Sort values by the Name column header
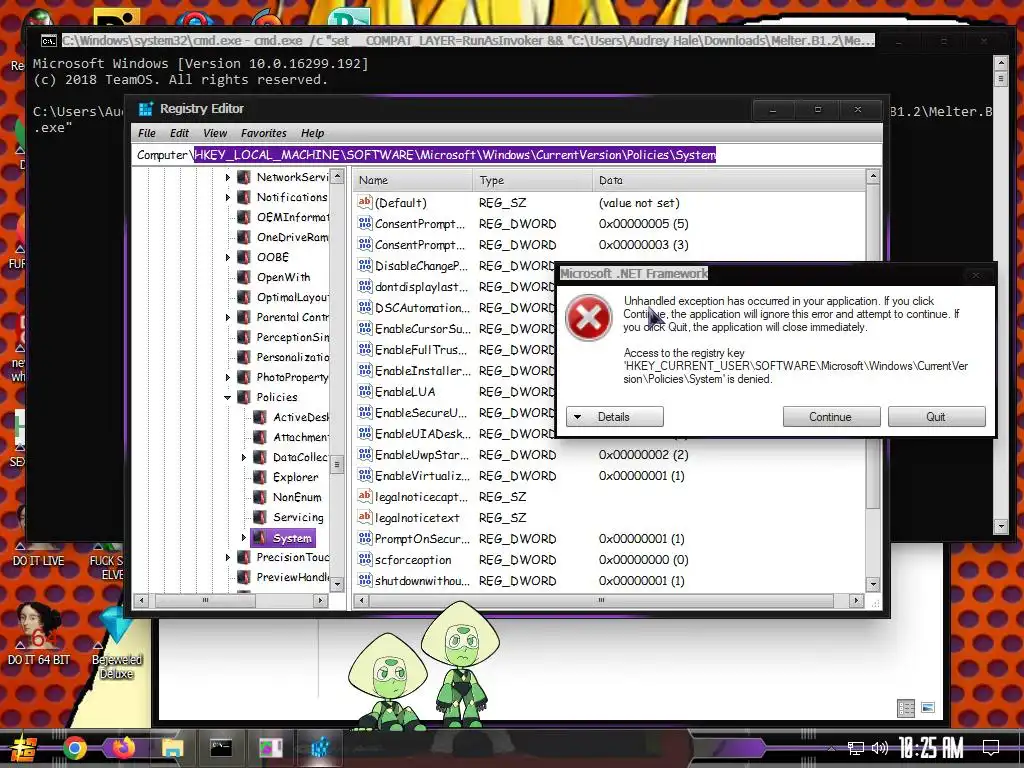This screenshot has width=1024, height=768. pos(413,180)
